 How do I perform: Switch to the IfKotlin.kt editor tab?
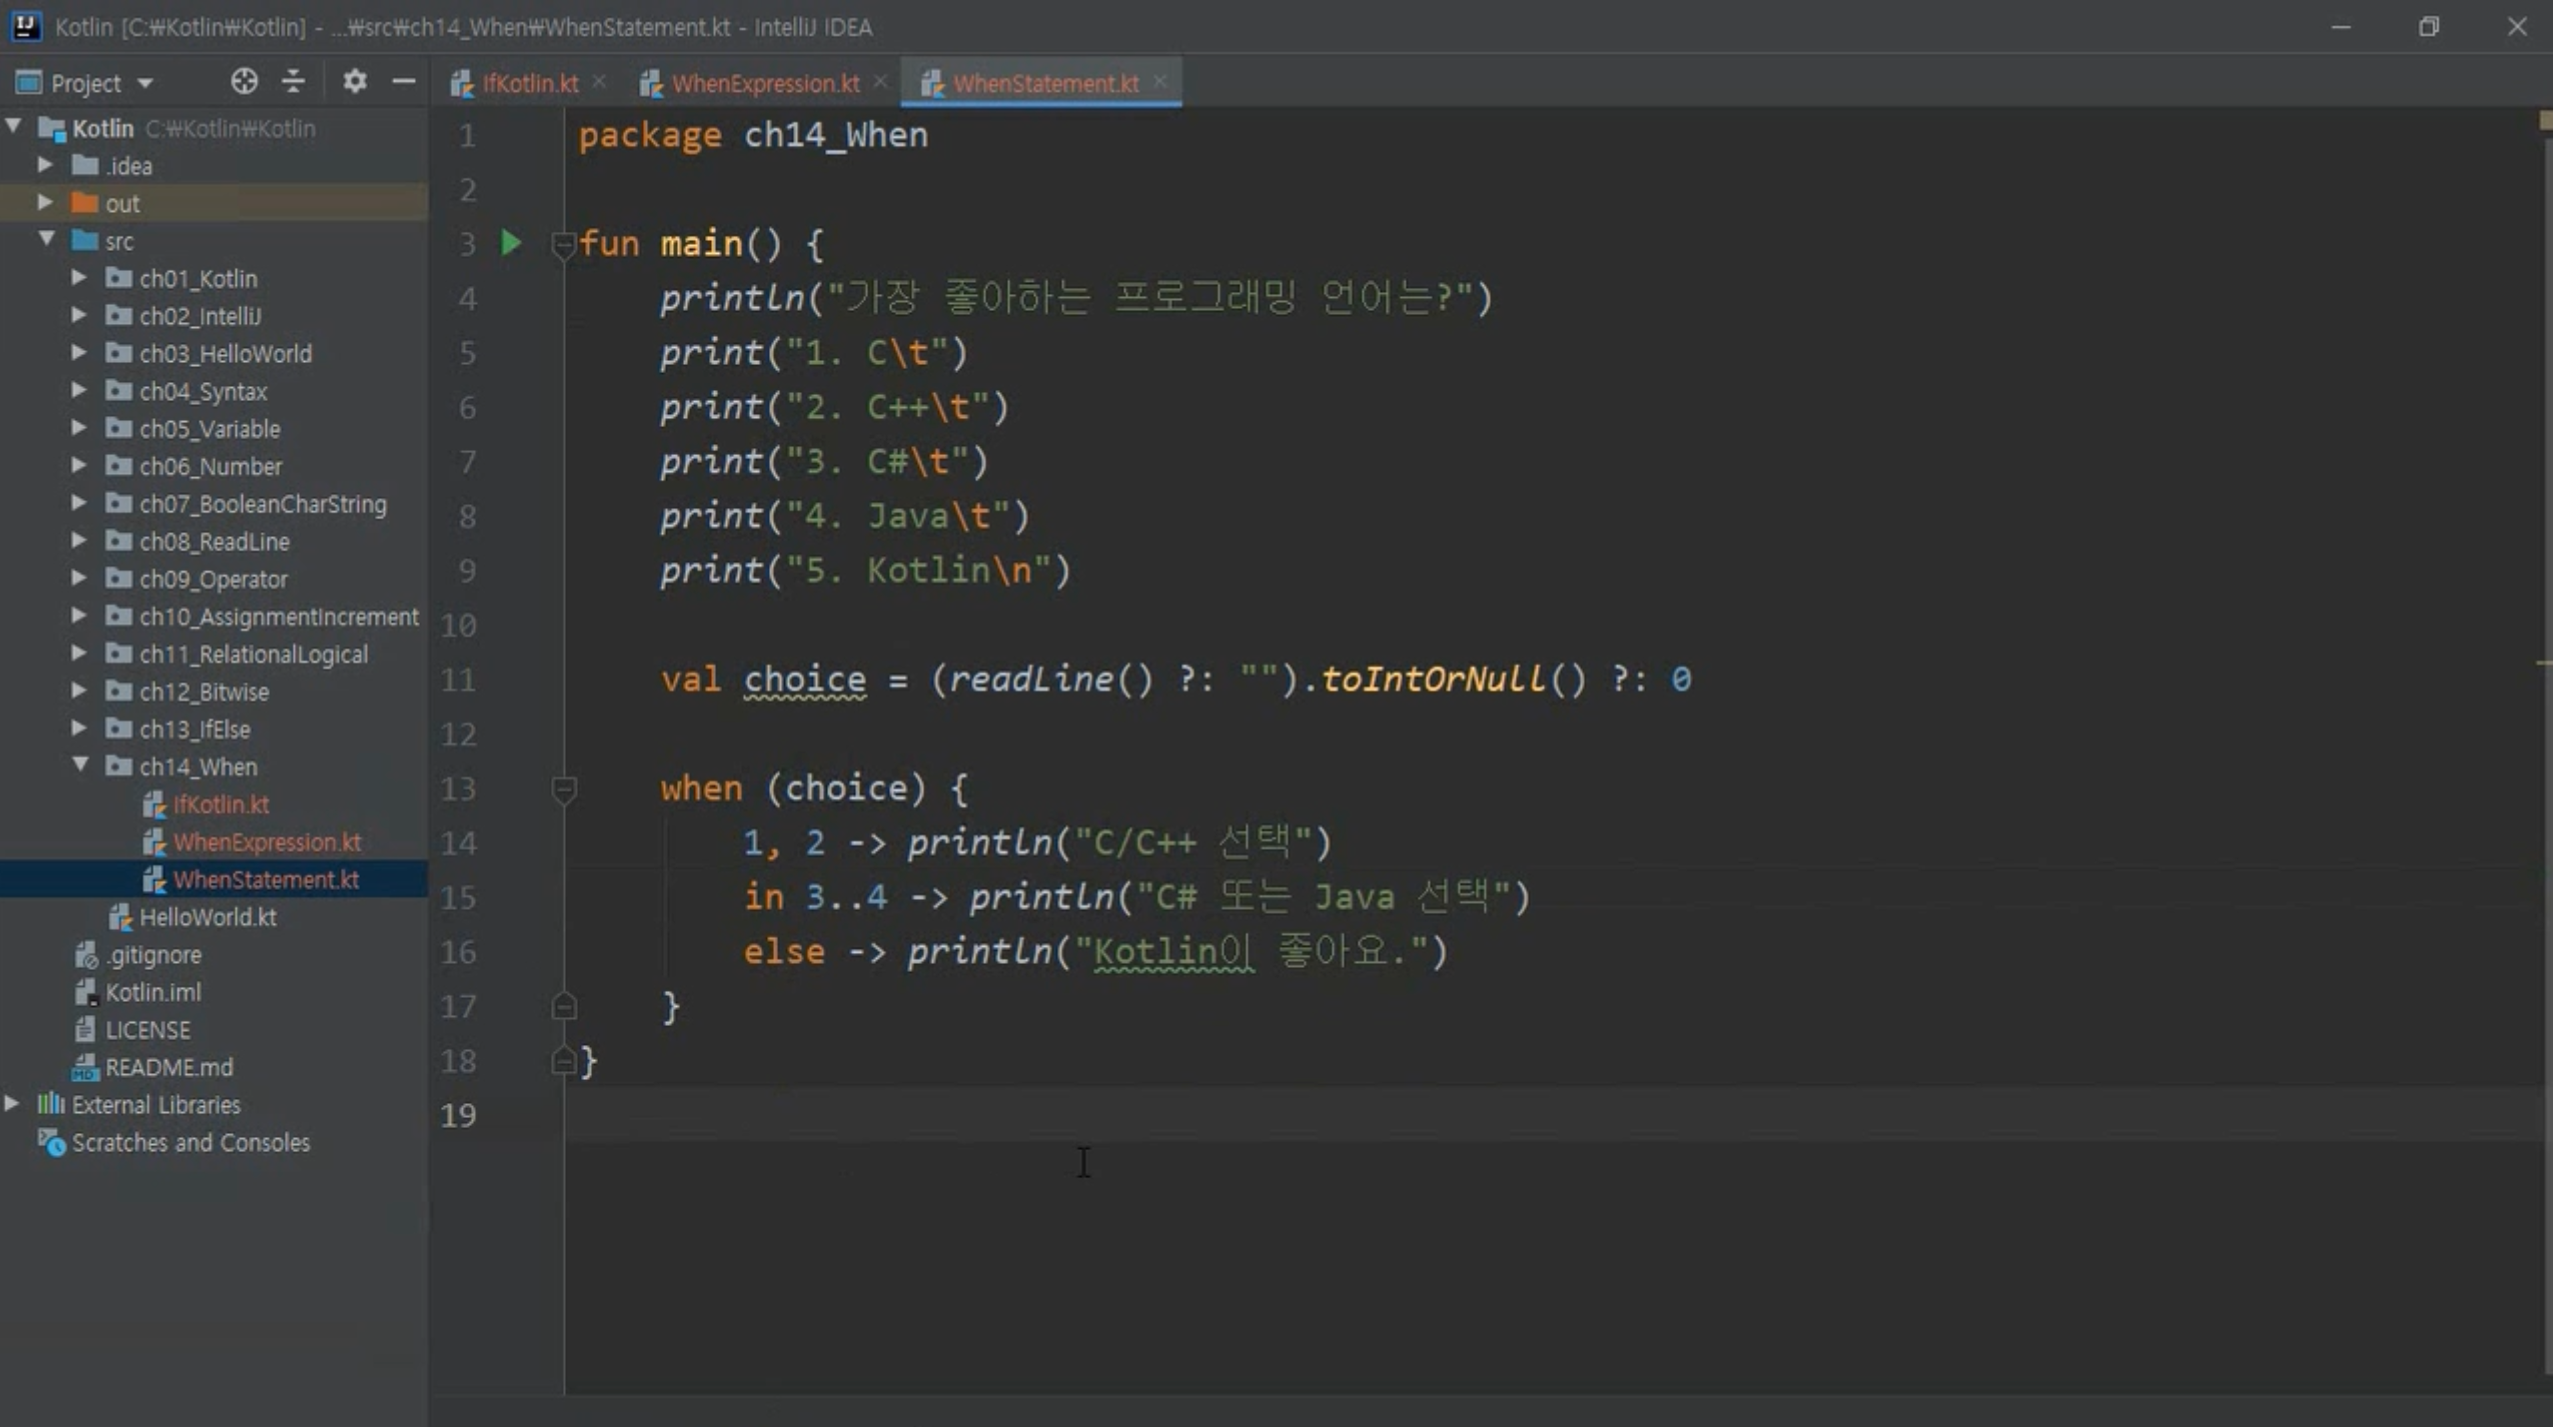pyautogui.click(x=530, y=84)
